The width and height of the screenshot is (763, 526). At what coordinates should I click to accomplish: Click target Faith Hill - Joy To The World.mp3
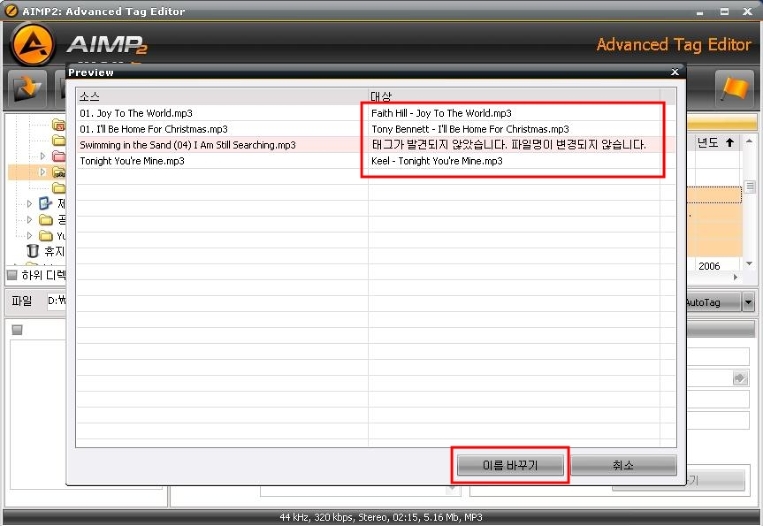[x=441, y=113]
